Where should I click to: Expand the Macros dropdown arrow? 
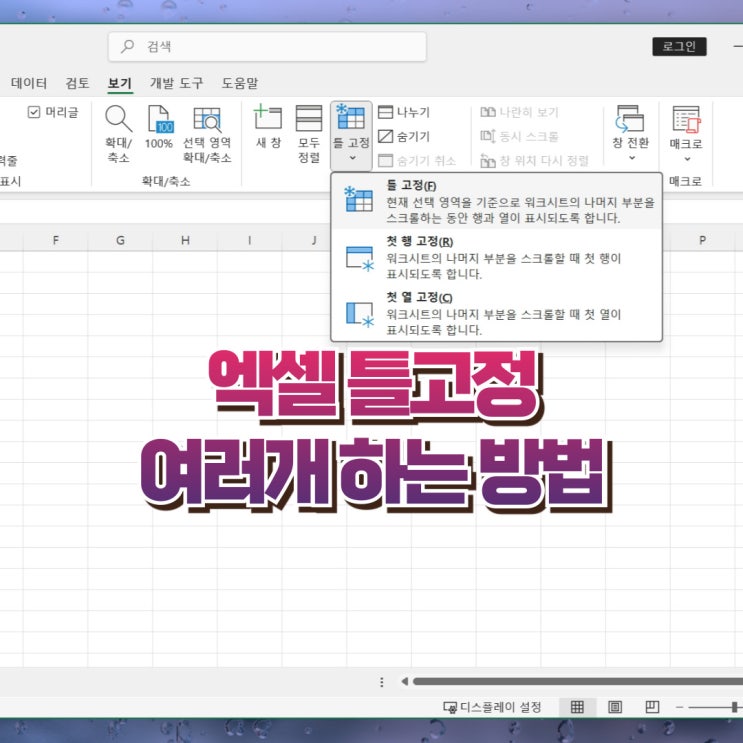[687, 159]
